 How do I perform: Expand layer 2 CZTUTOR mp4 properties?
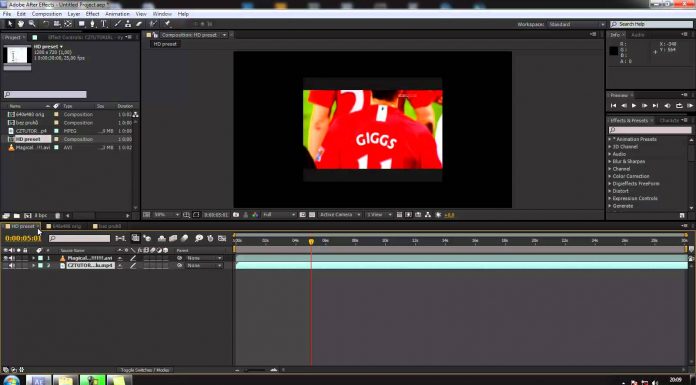point(33,266)
